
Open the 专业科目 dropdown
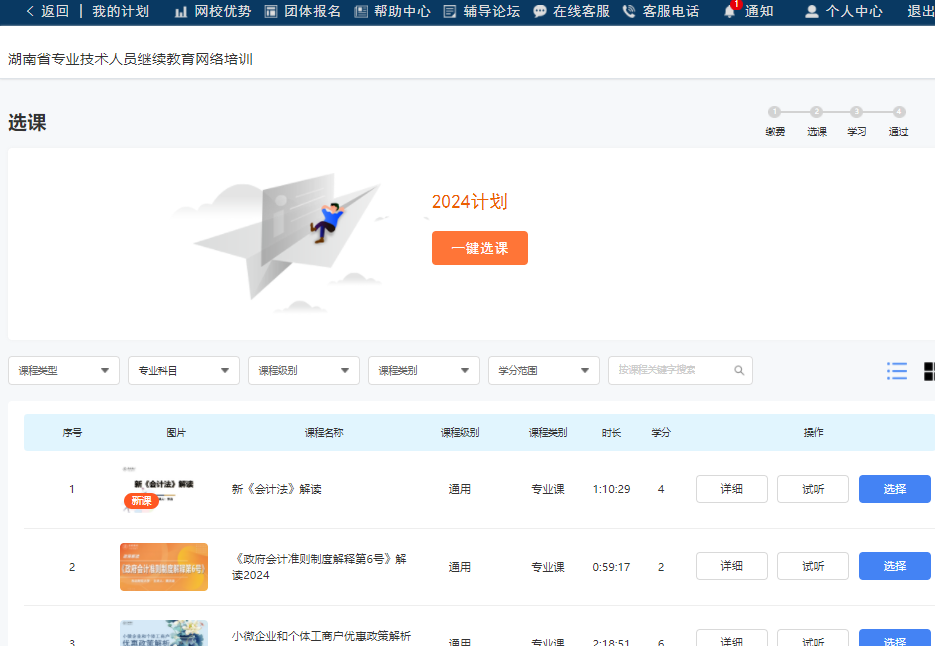[184, 370]
